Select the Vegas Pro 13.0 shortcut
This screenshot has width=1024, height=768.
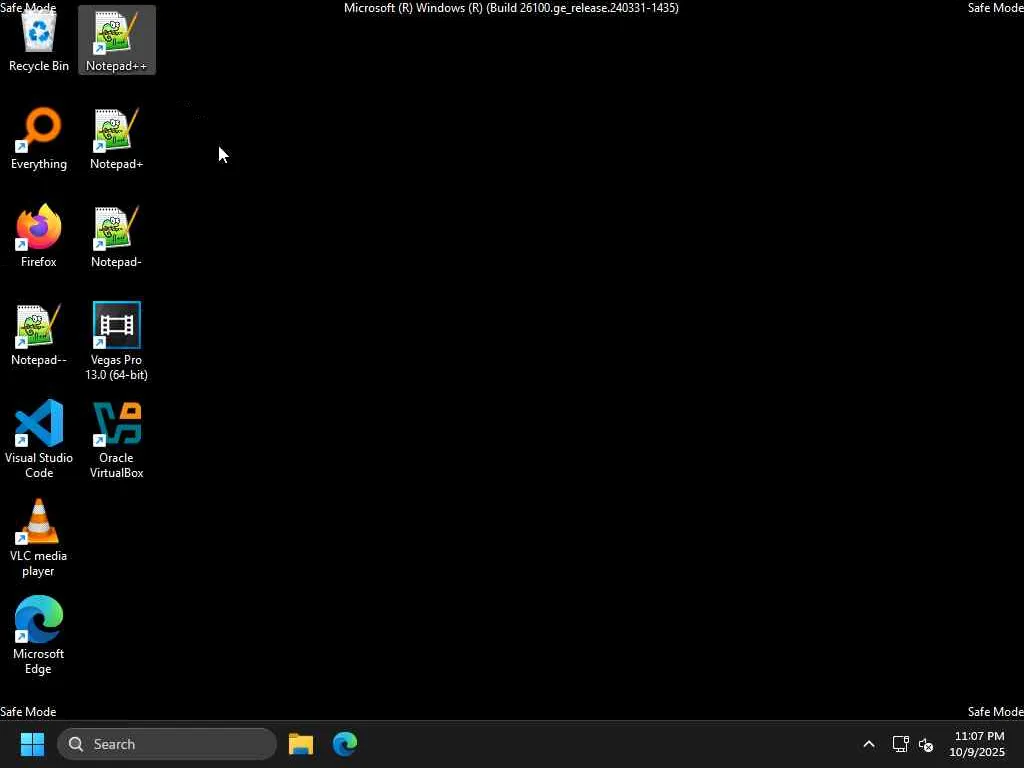pyautogui.click(x=117, y=341)
